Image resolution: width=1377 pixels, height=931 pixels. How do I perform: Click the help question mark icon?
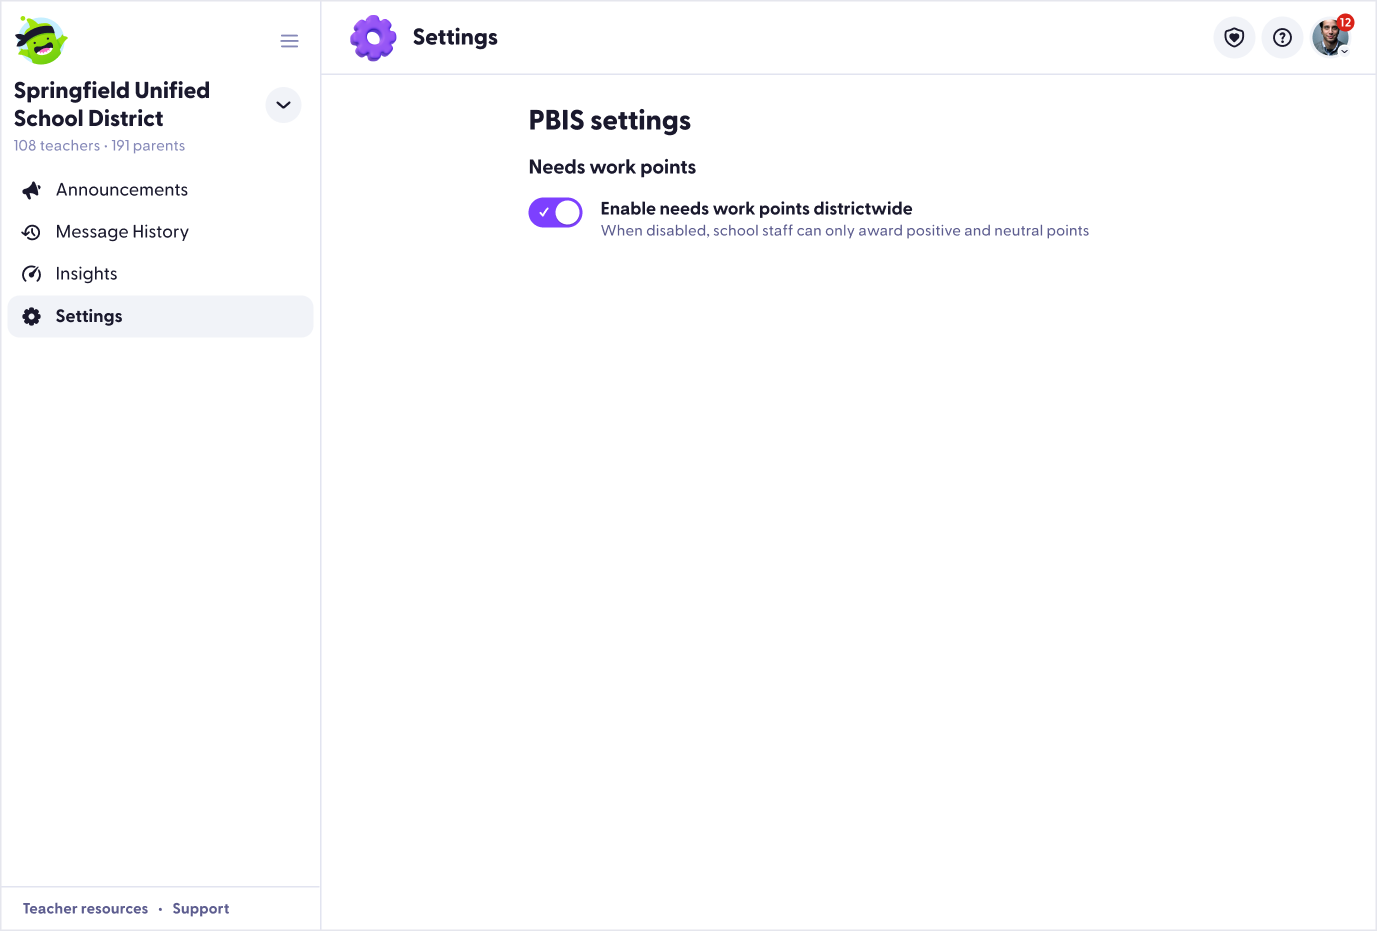(x=1282, y=37)
